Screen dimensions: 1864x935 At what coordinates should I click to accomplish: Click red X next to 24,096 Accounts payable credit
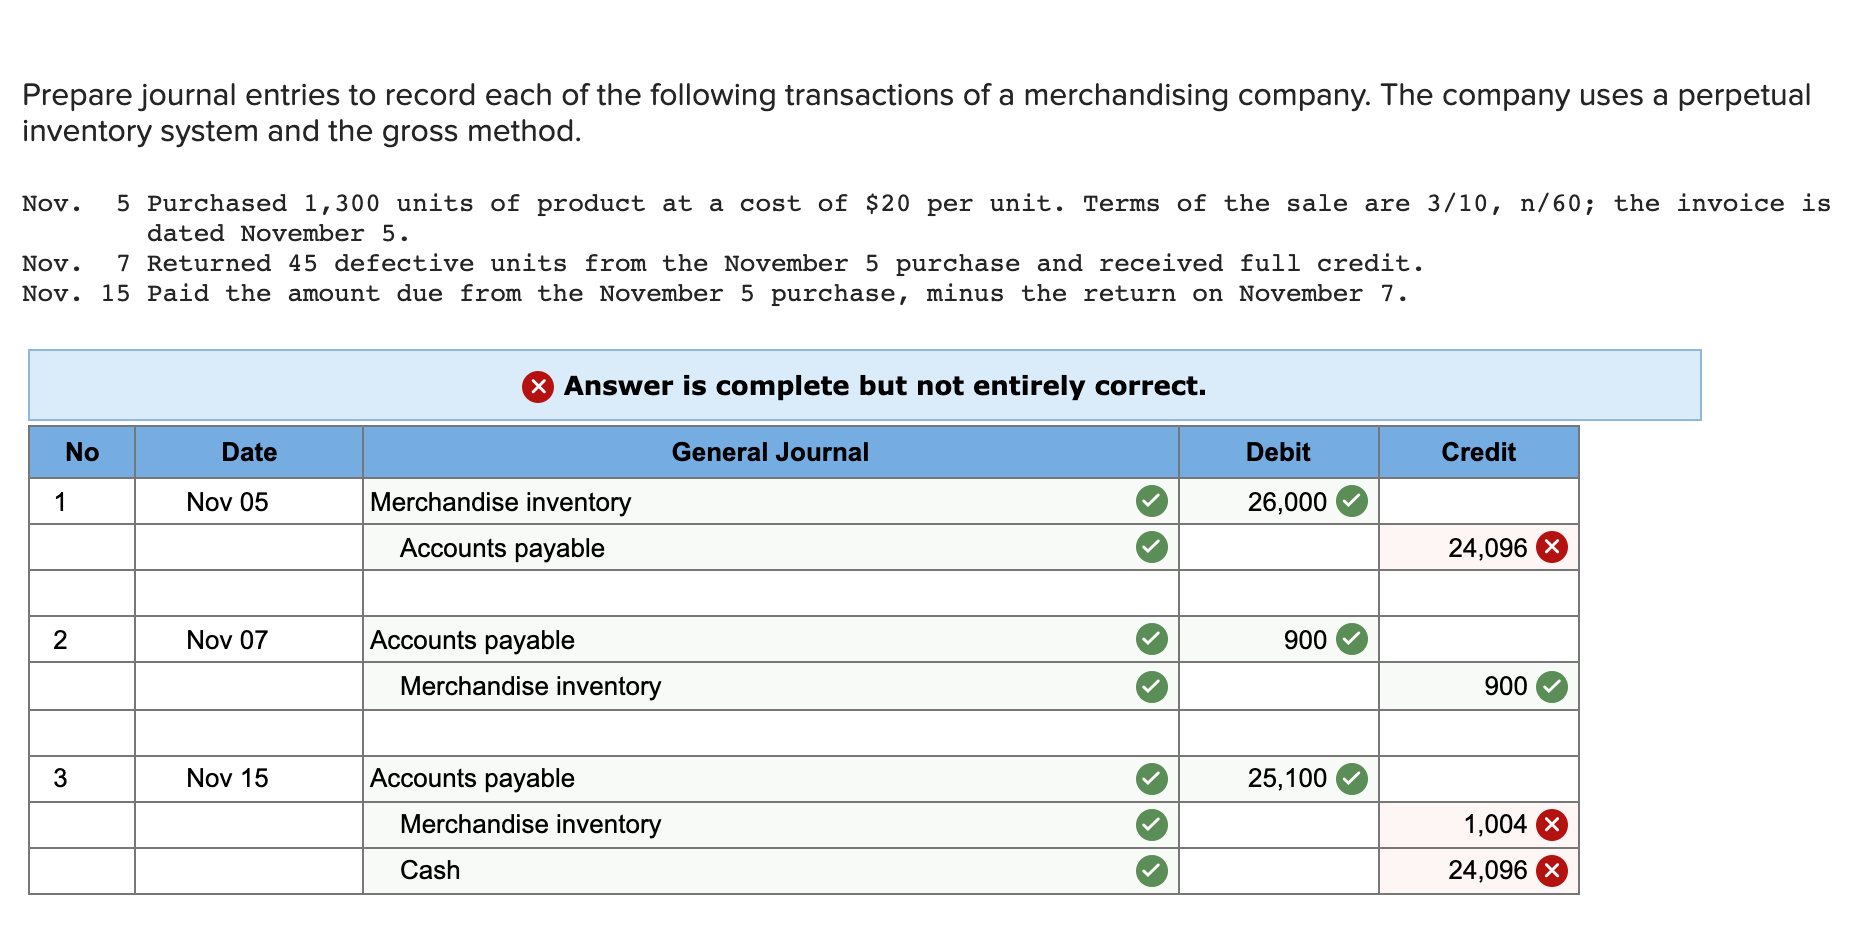1552,547
